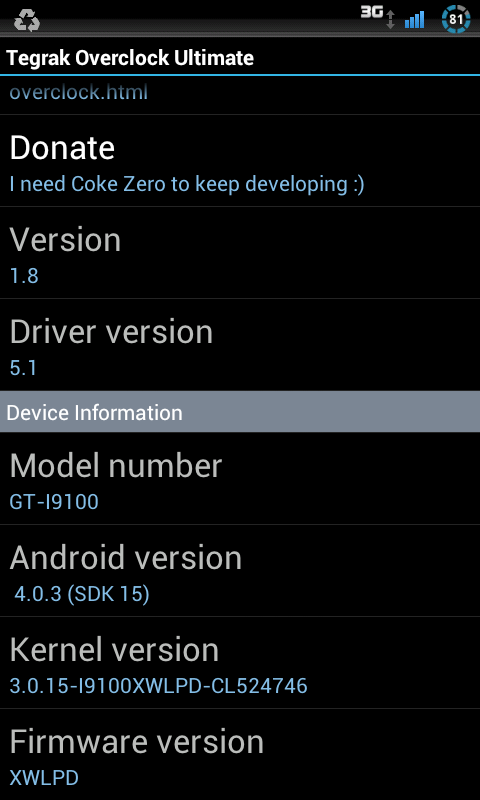Tap the Device Information section header
This screenshot has height=800, width=480.
click(240, 412)
